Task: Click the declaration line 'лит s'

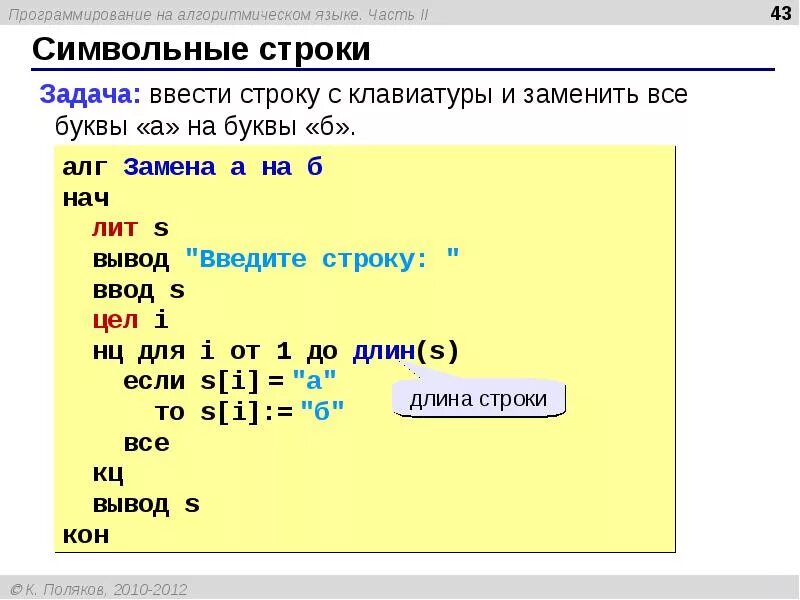Action: click(131, 228)
